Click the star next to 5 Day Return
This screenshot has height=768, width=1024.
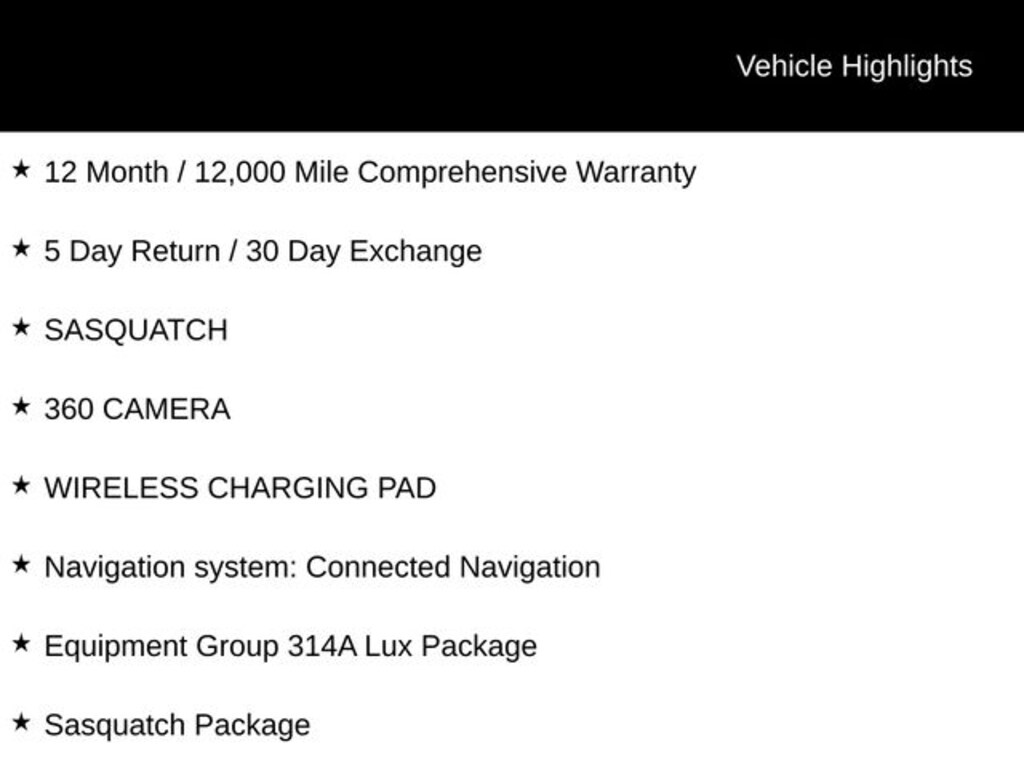point(20,249)
